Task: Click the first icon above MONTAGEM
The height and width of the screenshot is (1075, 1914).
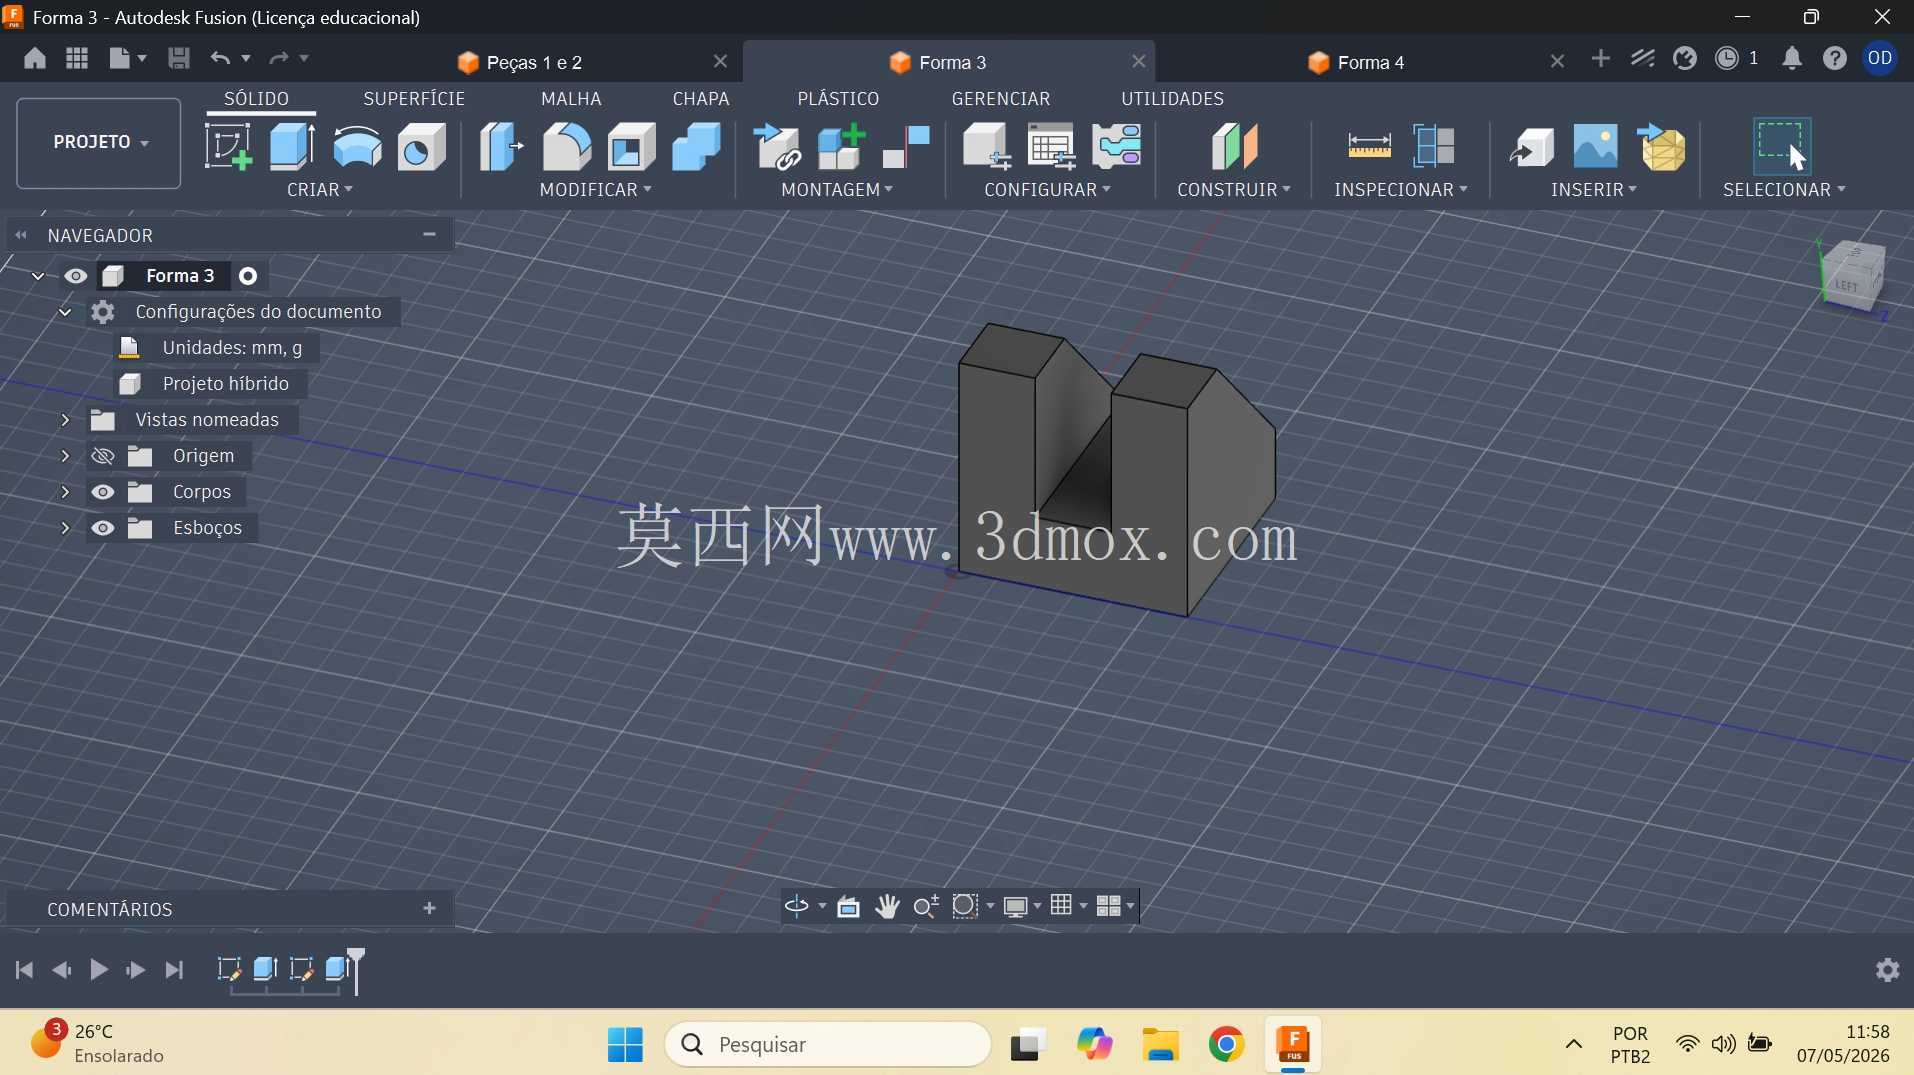Action: click(777, 146)
